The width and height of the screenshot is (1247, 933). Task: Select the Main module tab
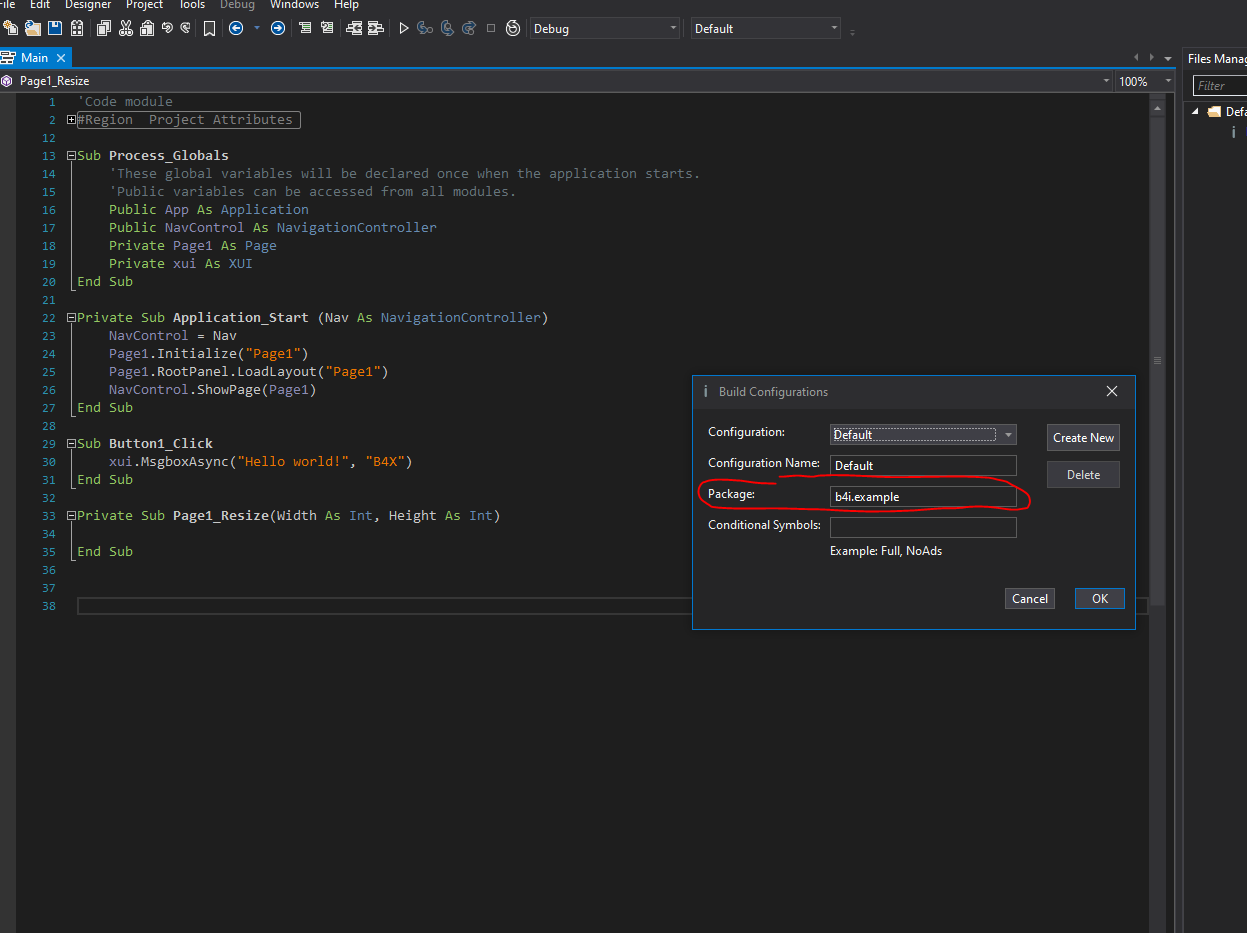pos(33,58)
